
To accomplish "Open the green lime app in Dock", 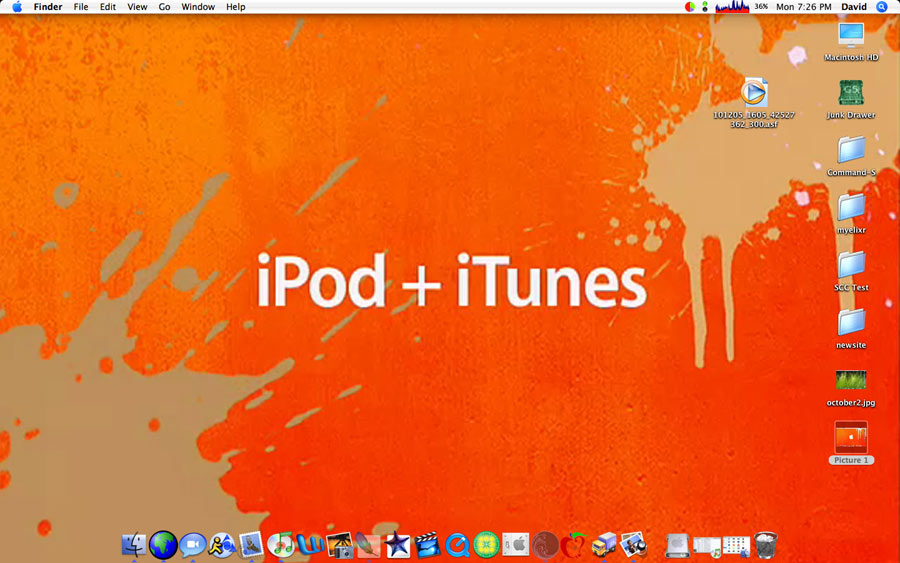I will pyautogui.click(x=486, y=545).
